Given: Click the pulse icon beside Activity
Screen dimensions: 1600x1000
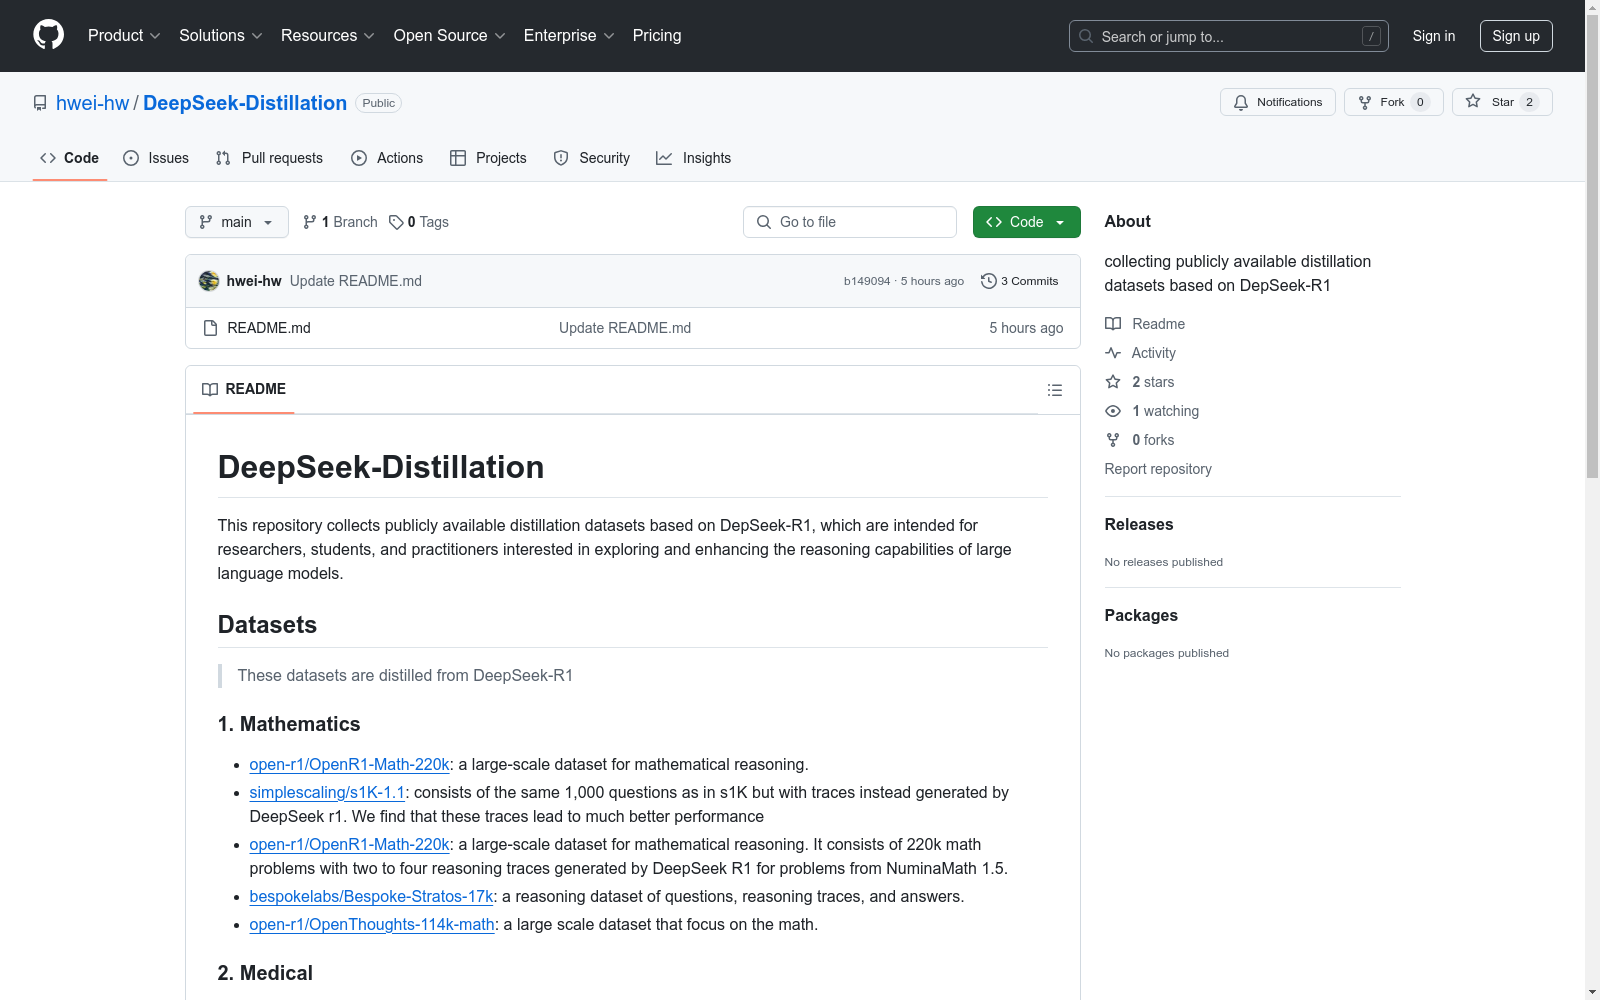Looking at the screenshot, I should pos(1113,353).
